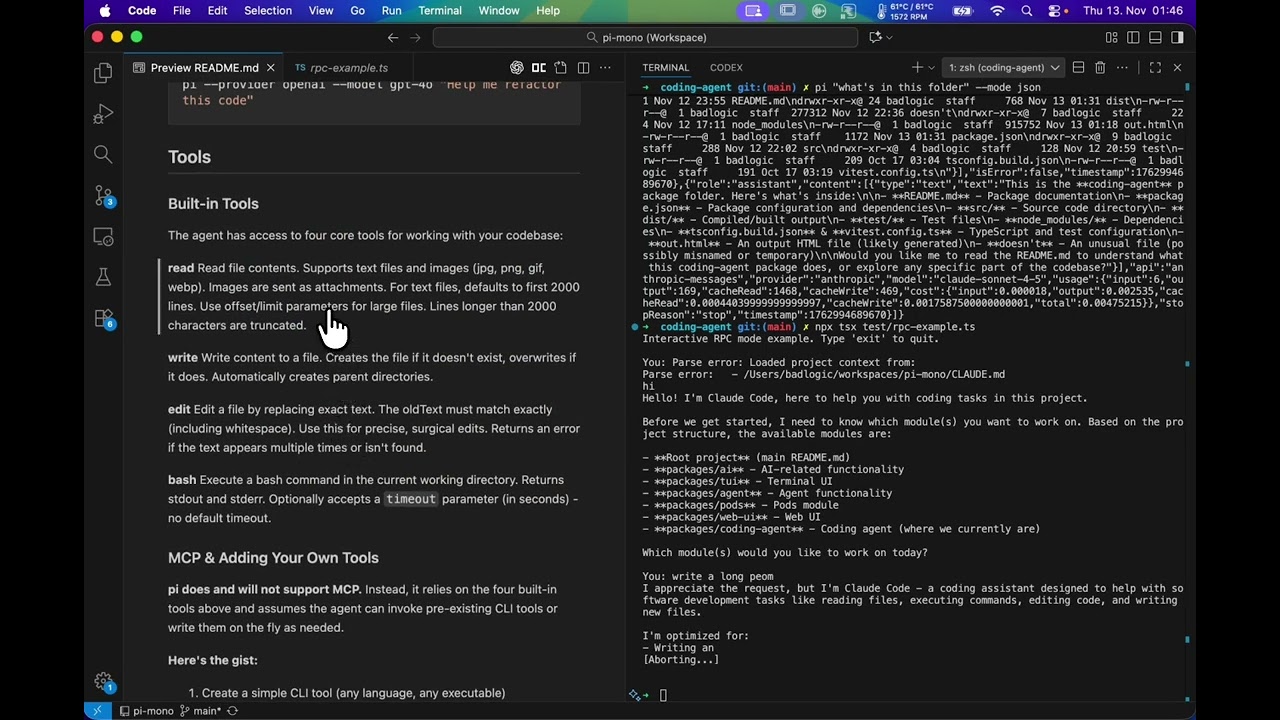Kill terminal using trash icon
Screen dimensions: 1280x720
[1100, 68]
